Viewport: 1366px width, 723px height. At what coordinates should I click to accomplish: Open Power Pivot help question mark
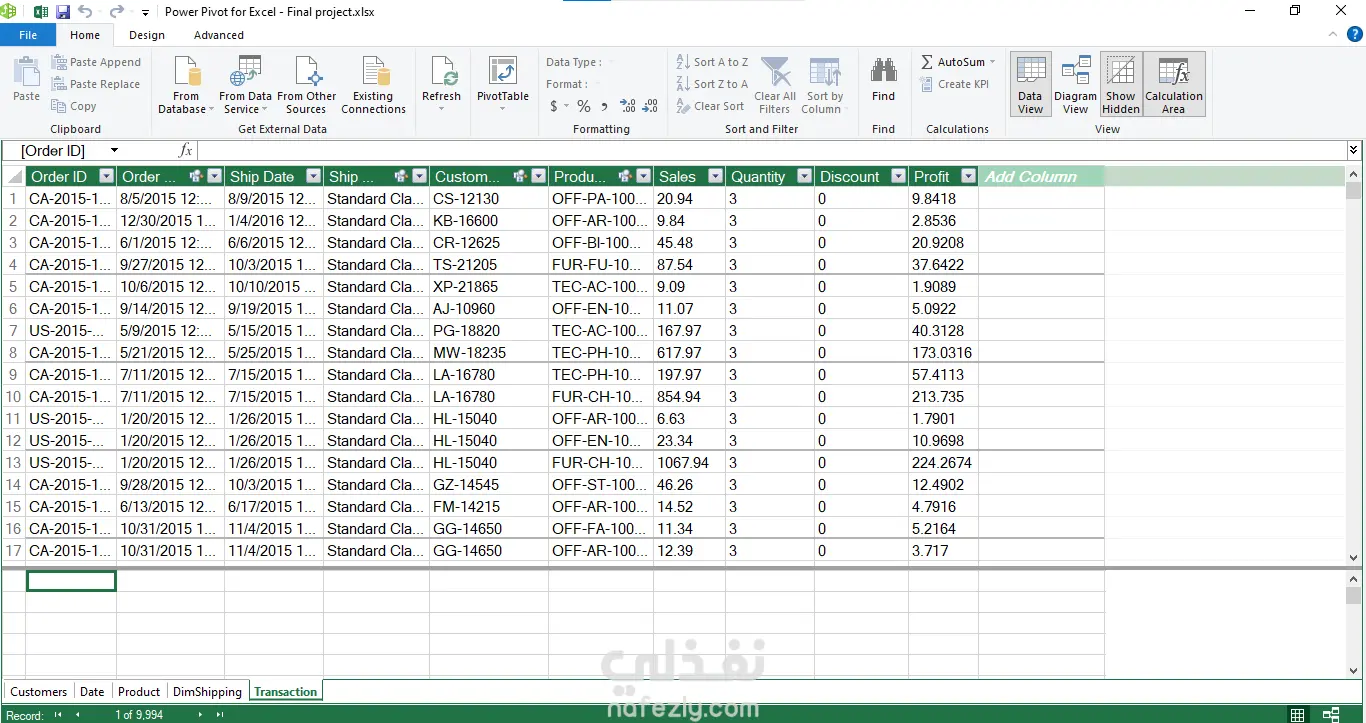tap(1354, 35)
